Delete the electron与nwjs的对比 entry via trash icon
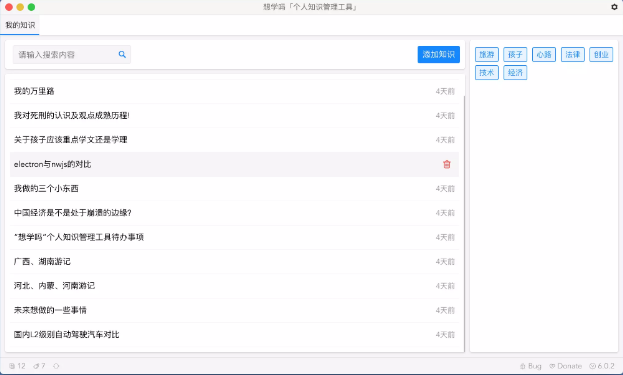The image size is (623, 375). click(447, 164)
